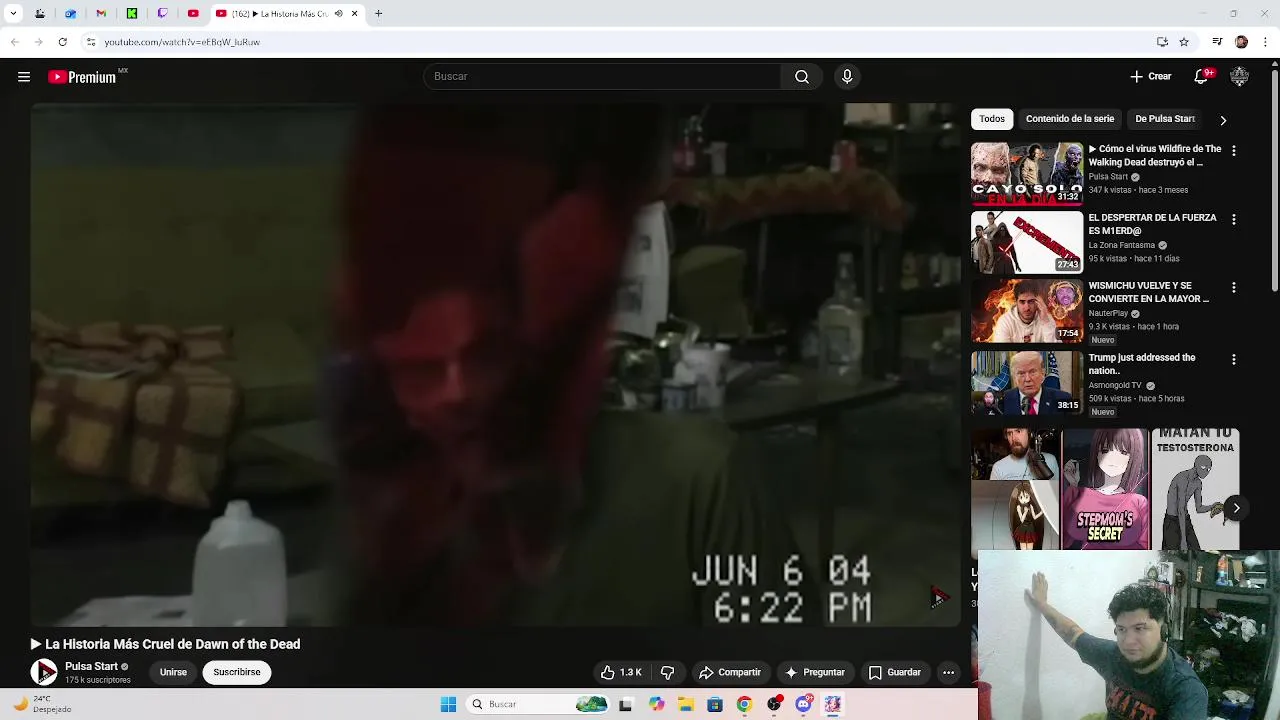Click the search magnifier button
The height and width of the screenshot is (720, 1280).
(802, 77)
